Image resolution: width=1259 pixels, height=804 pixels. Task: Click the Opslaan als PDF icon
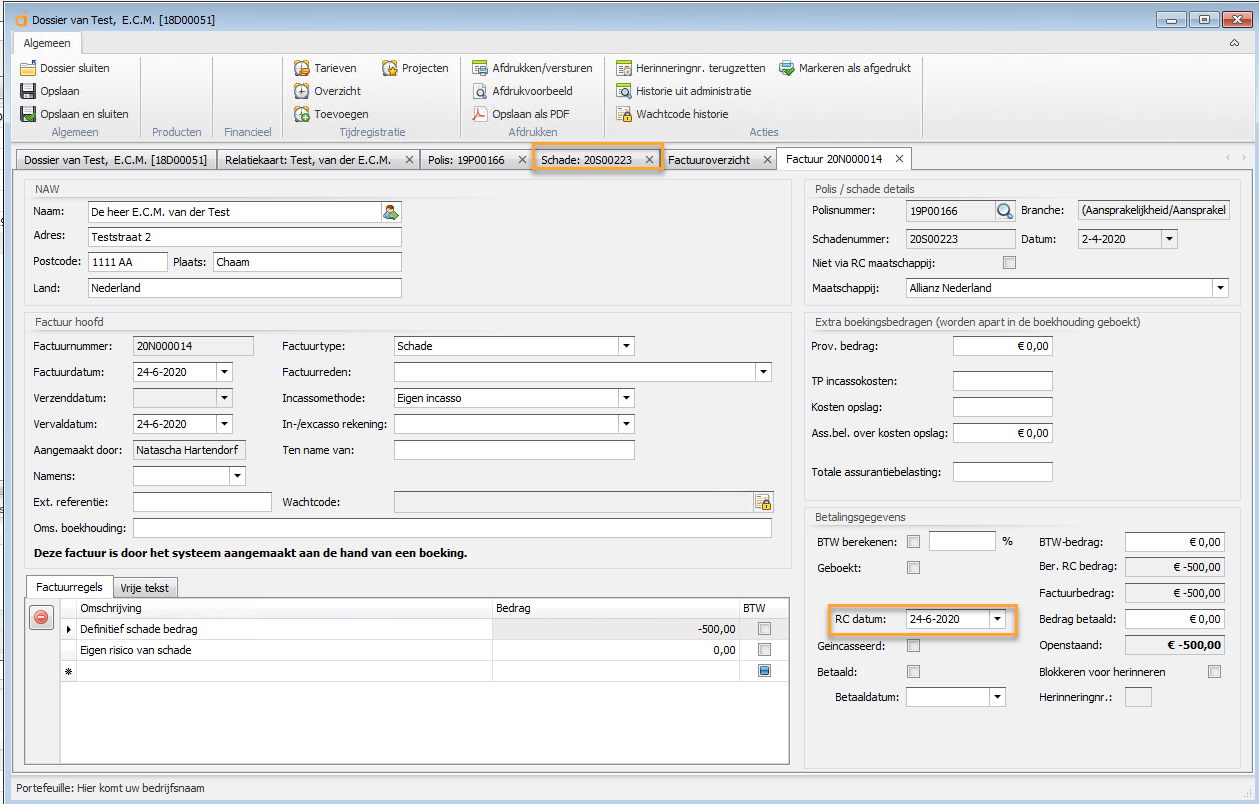480,114
